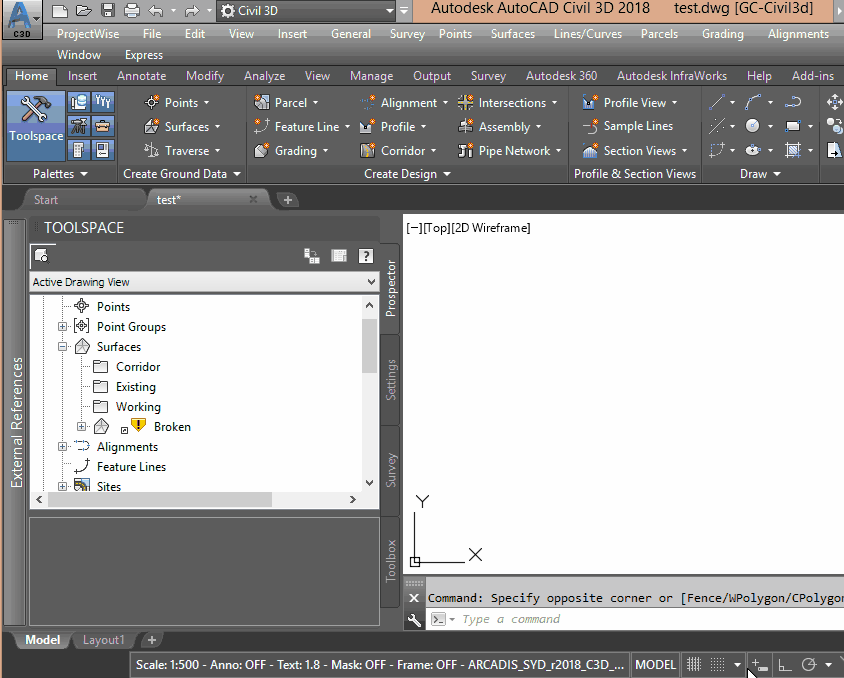Image resolution: width=844 pixels, height=678 pixels.
Task: Click the Pipe Network tool icon
Action: (466, 151)
